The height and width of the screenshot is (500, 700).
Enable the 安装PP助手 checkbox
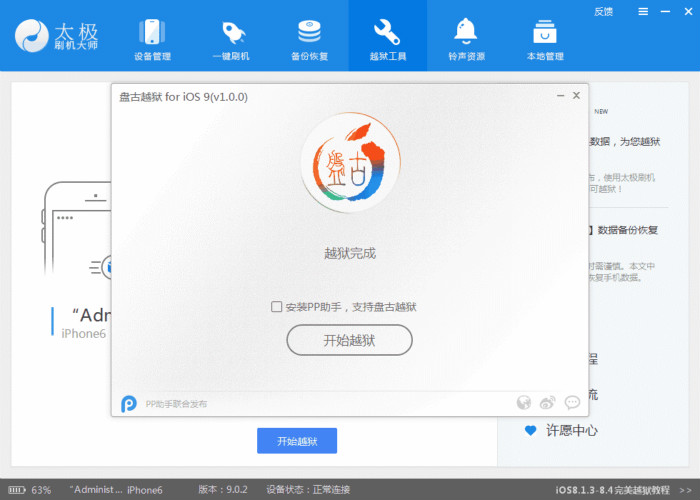(276, 307)
